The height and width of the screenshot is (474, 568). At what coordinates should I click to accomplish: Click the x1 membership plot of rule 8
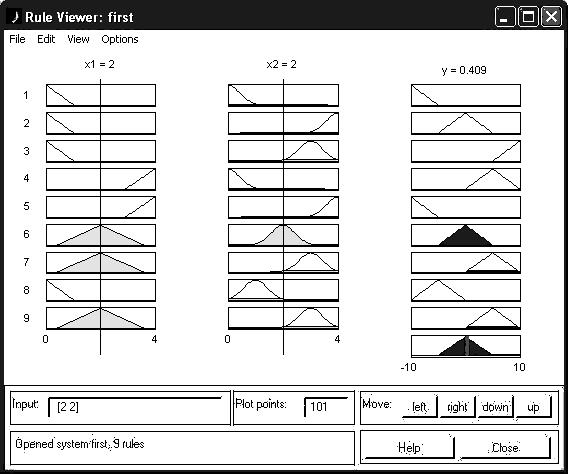click(x=101, y=290)
